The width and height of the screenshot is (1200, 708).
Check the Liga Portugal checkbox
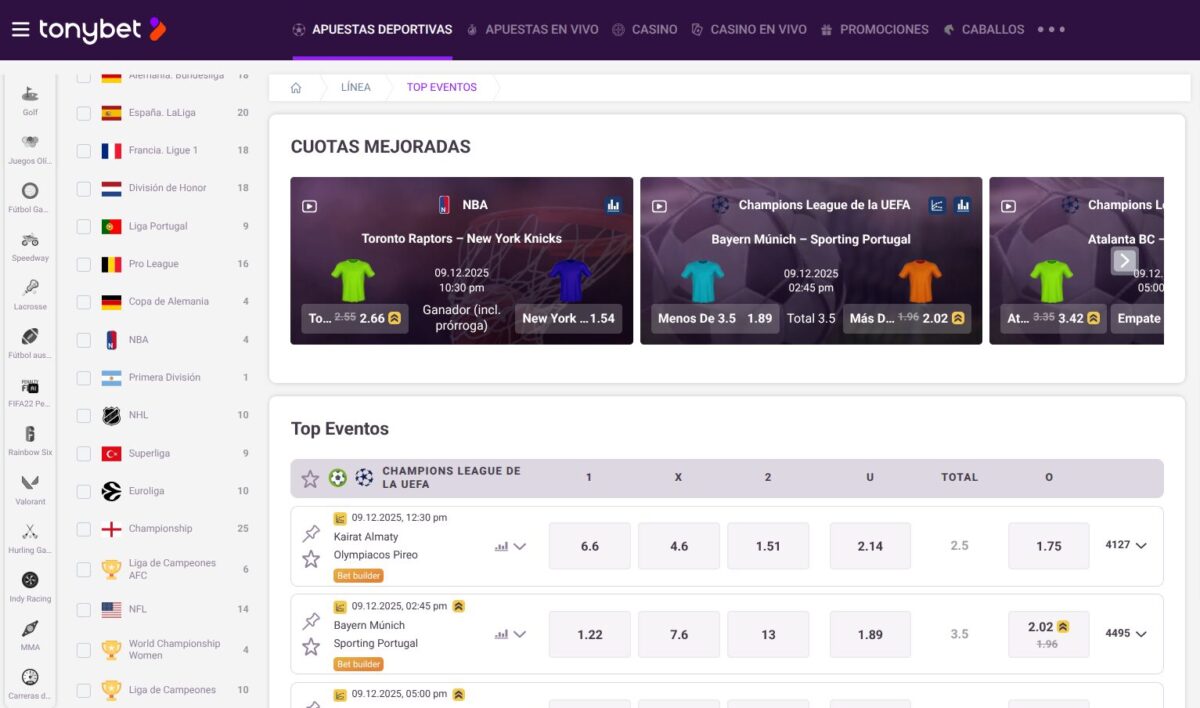pos(84,227)
